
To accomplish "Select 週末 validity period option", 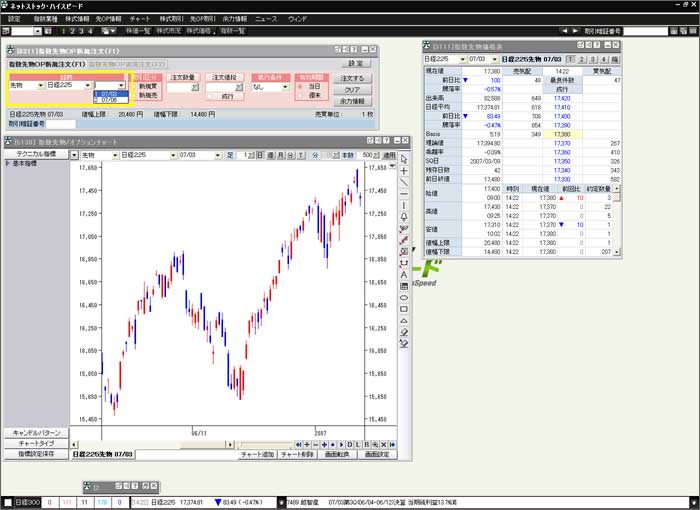I will click(310, 96).
